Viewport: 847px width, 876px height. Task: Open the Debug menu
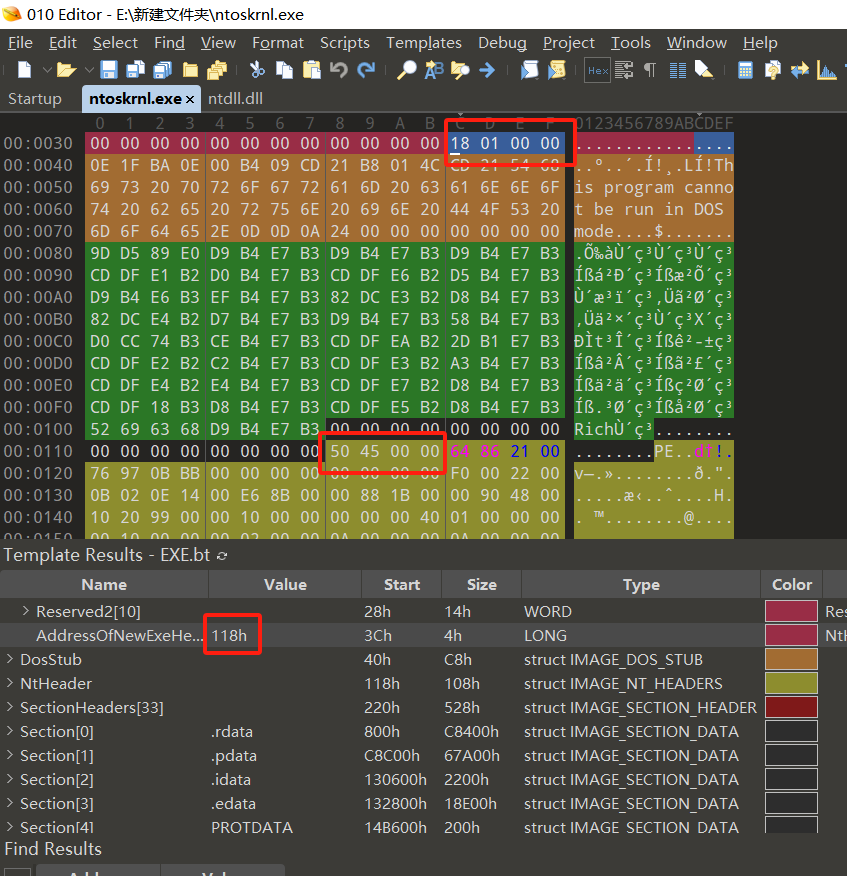click(502, 43)
